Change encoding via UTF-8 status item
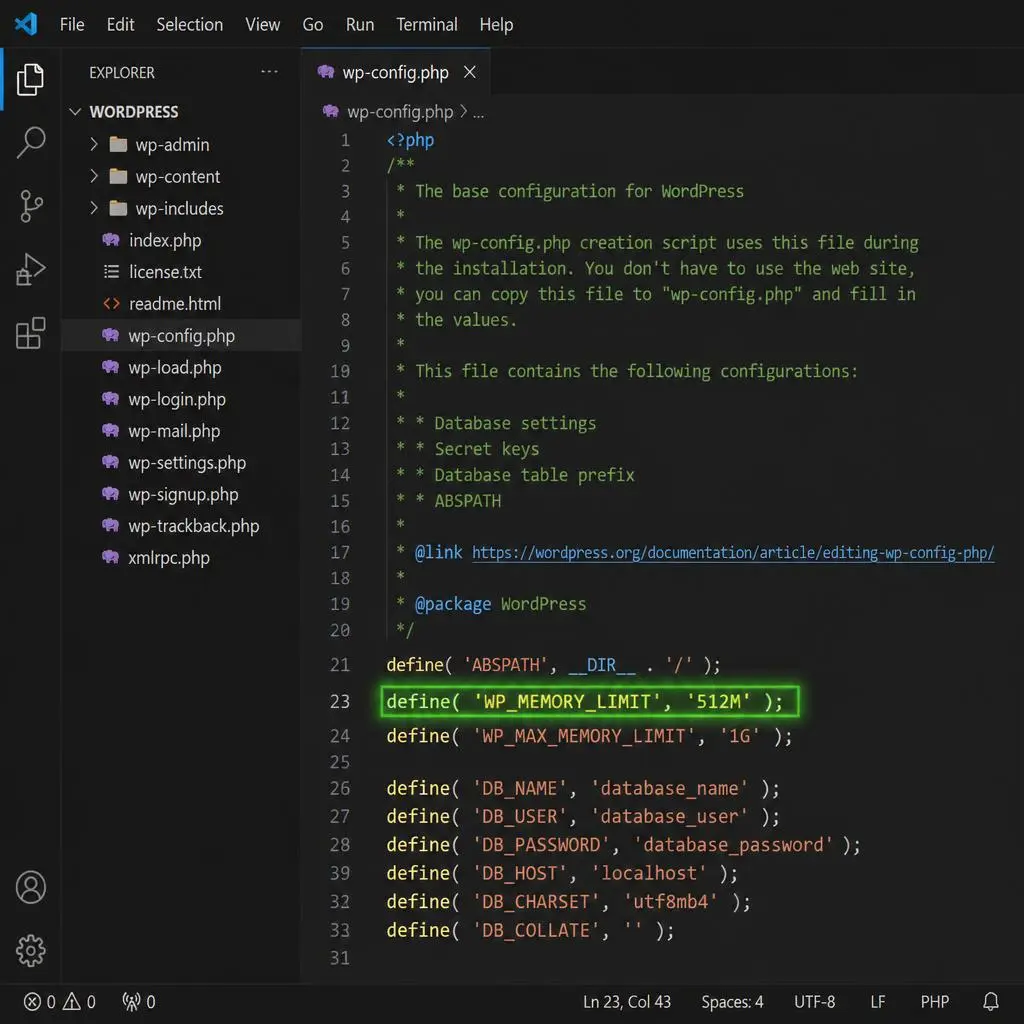This screenshot has width=1024, height=1024. tap(814, 1002)
